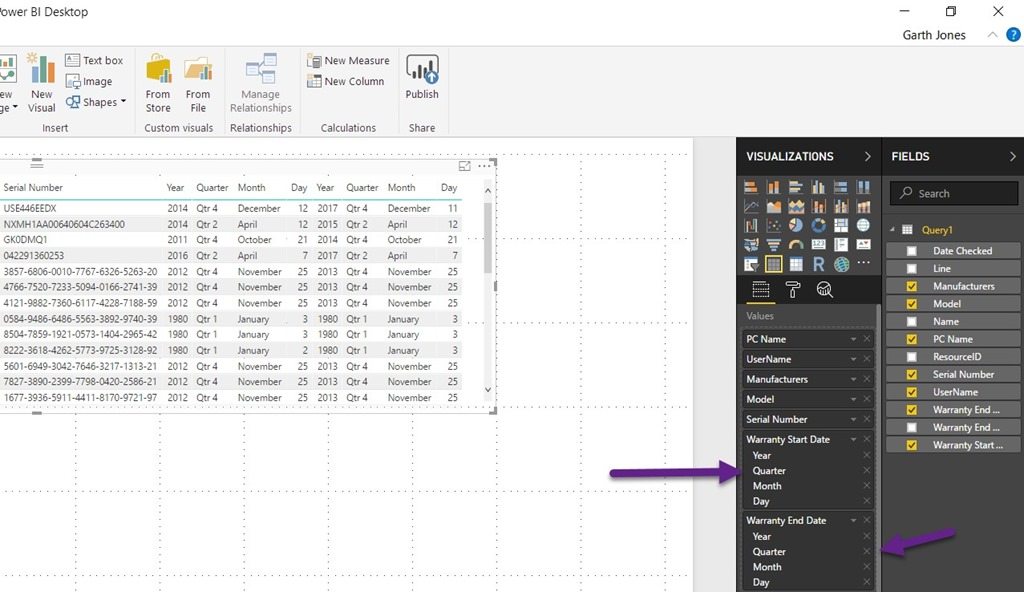Open Focus mode on the table visual

pyautogui.click(x=464, y=166)
